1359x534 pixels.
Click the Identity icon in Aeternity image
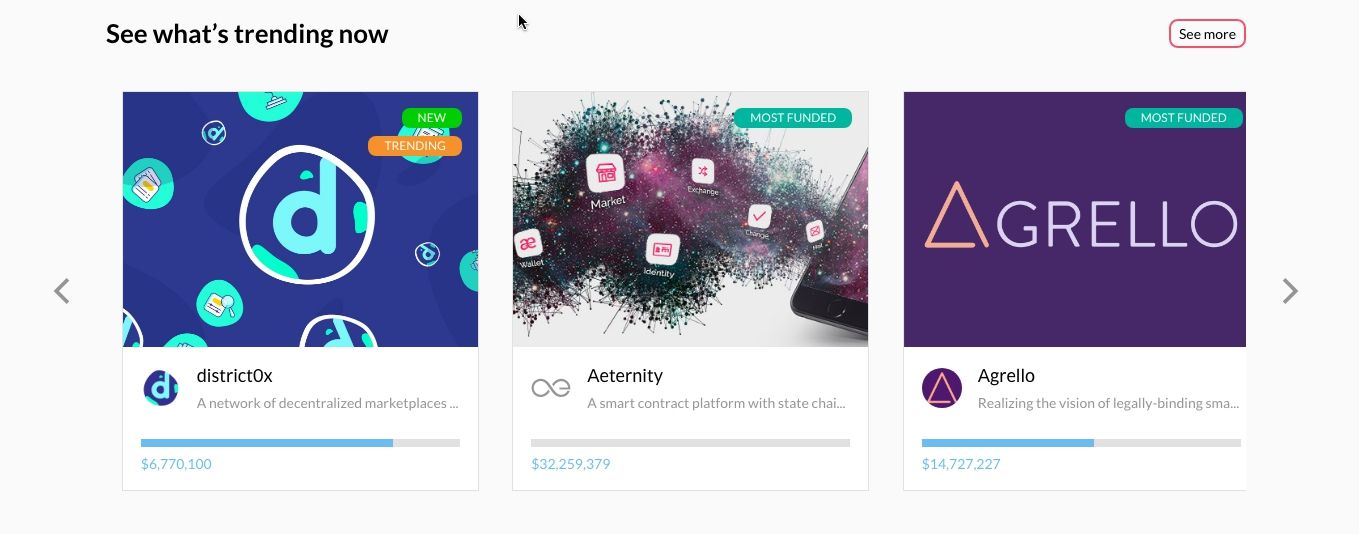661,250
